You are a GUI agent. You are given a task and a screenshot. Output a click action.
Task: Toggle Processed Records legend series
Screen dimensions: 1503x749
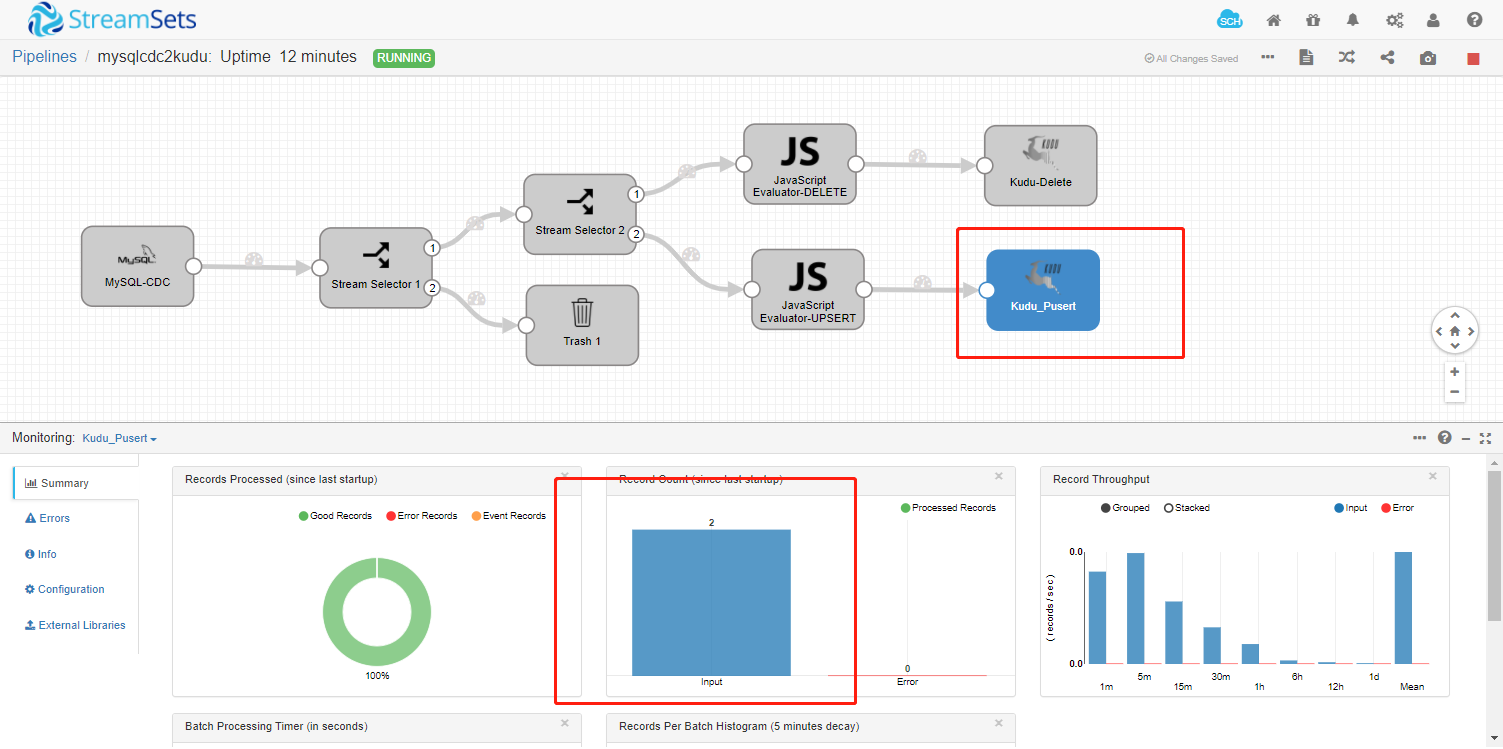pos(948,508)
